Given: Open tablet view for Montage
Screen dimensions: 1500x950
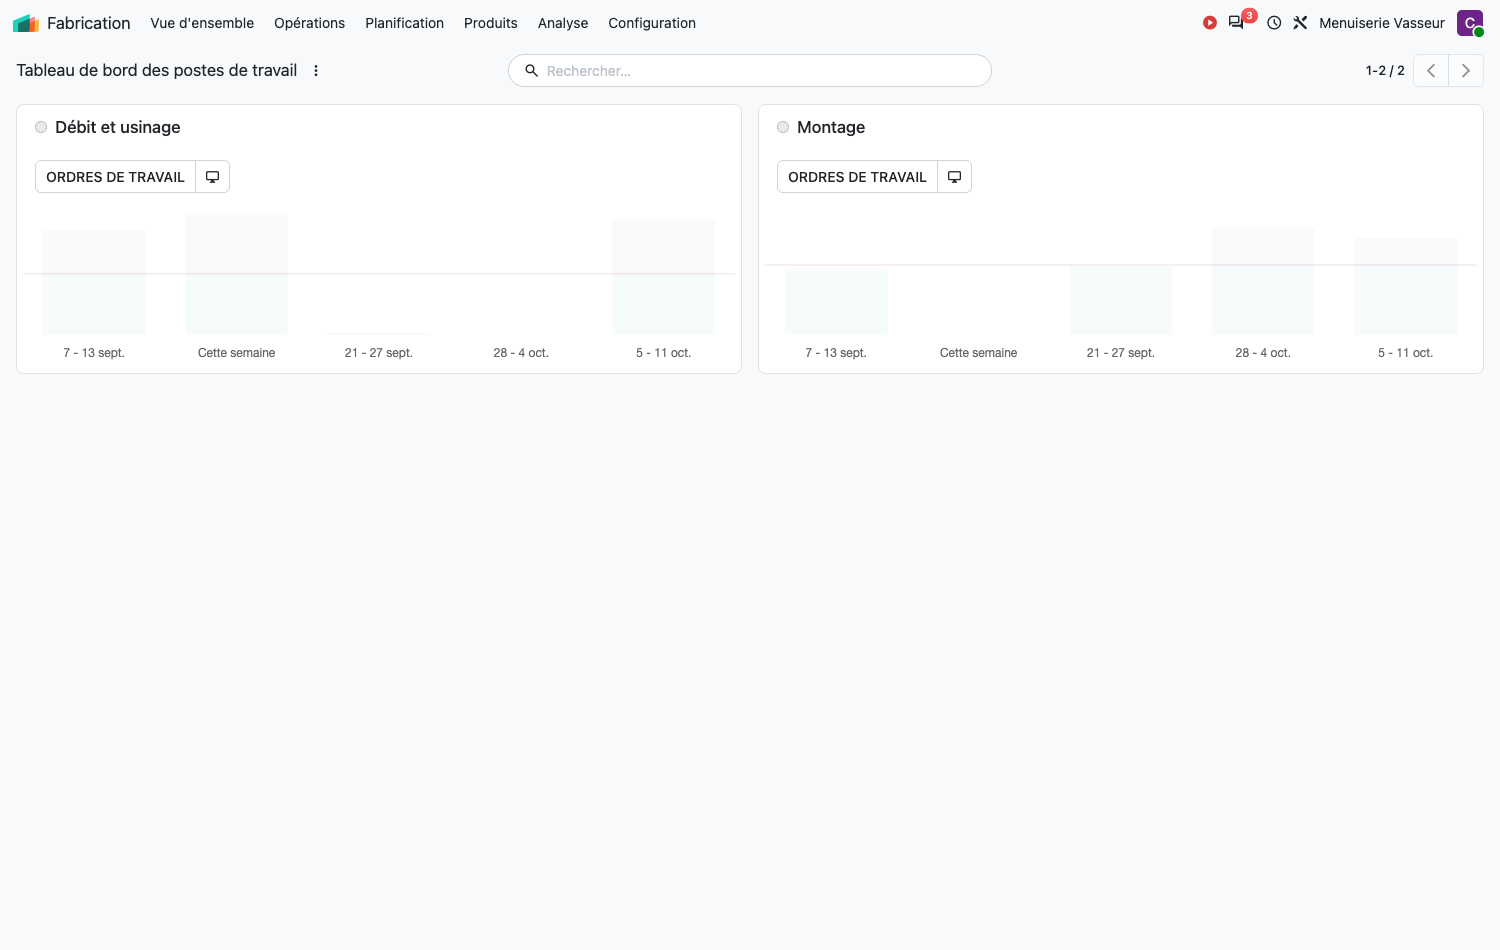Looking at the screenshot, I should [955, 177].
